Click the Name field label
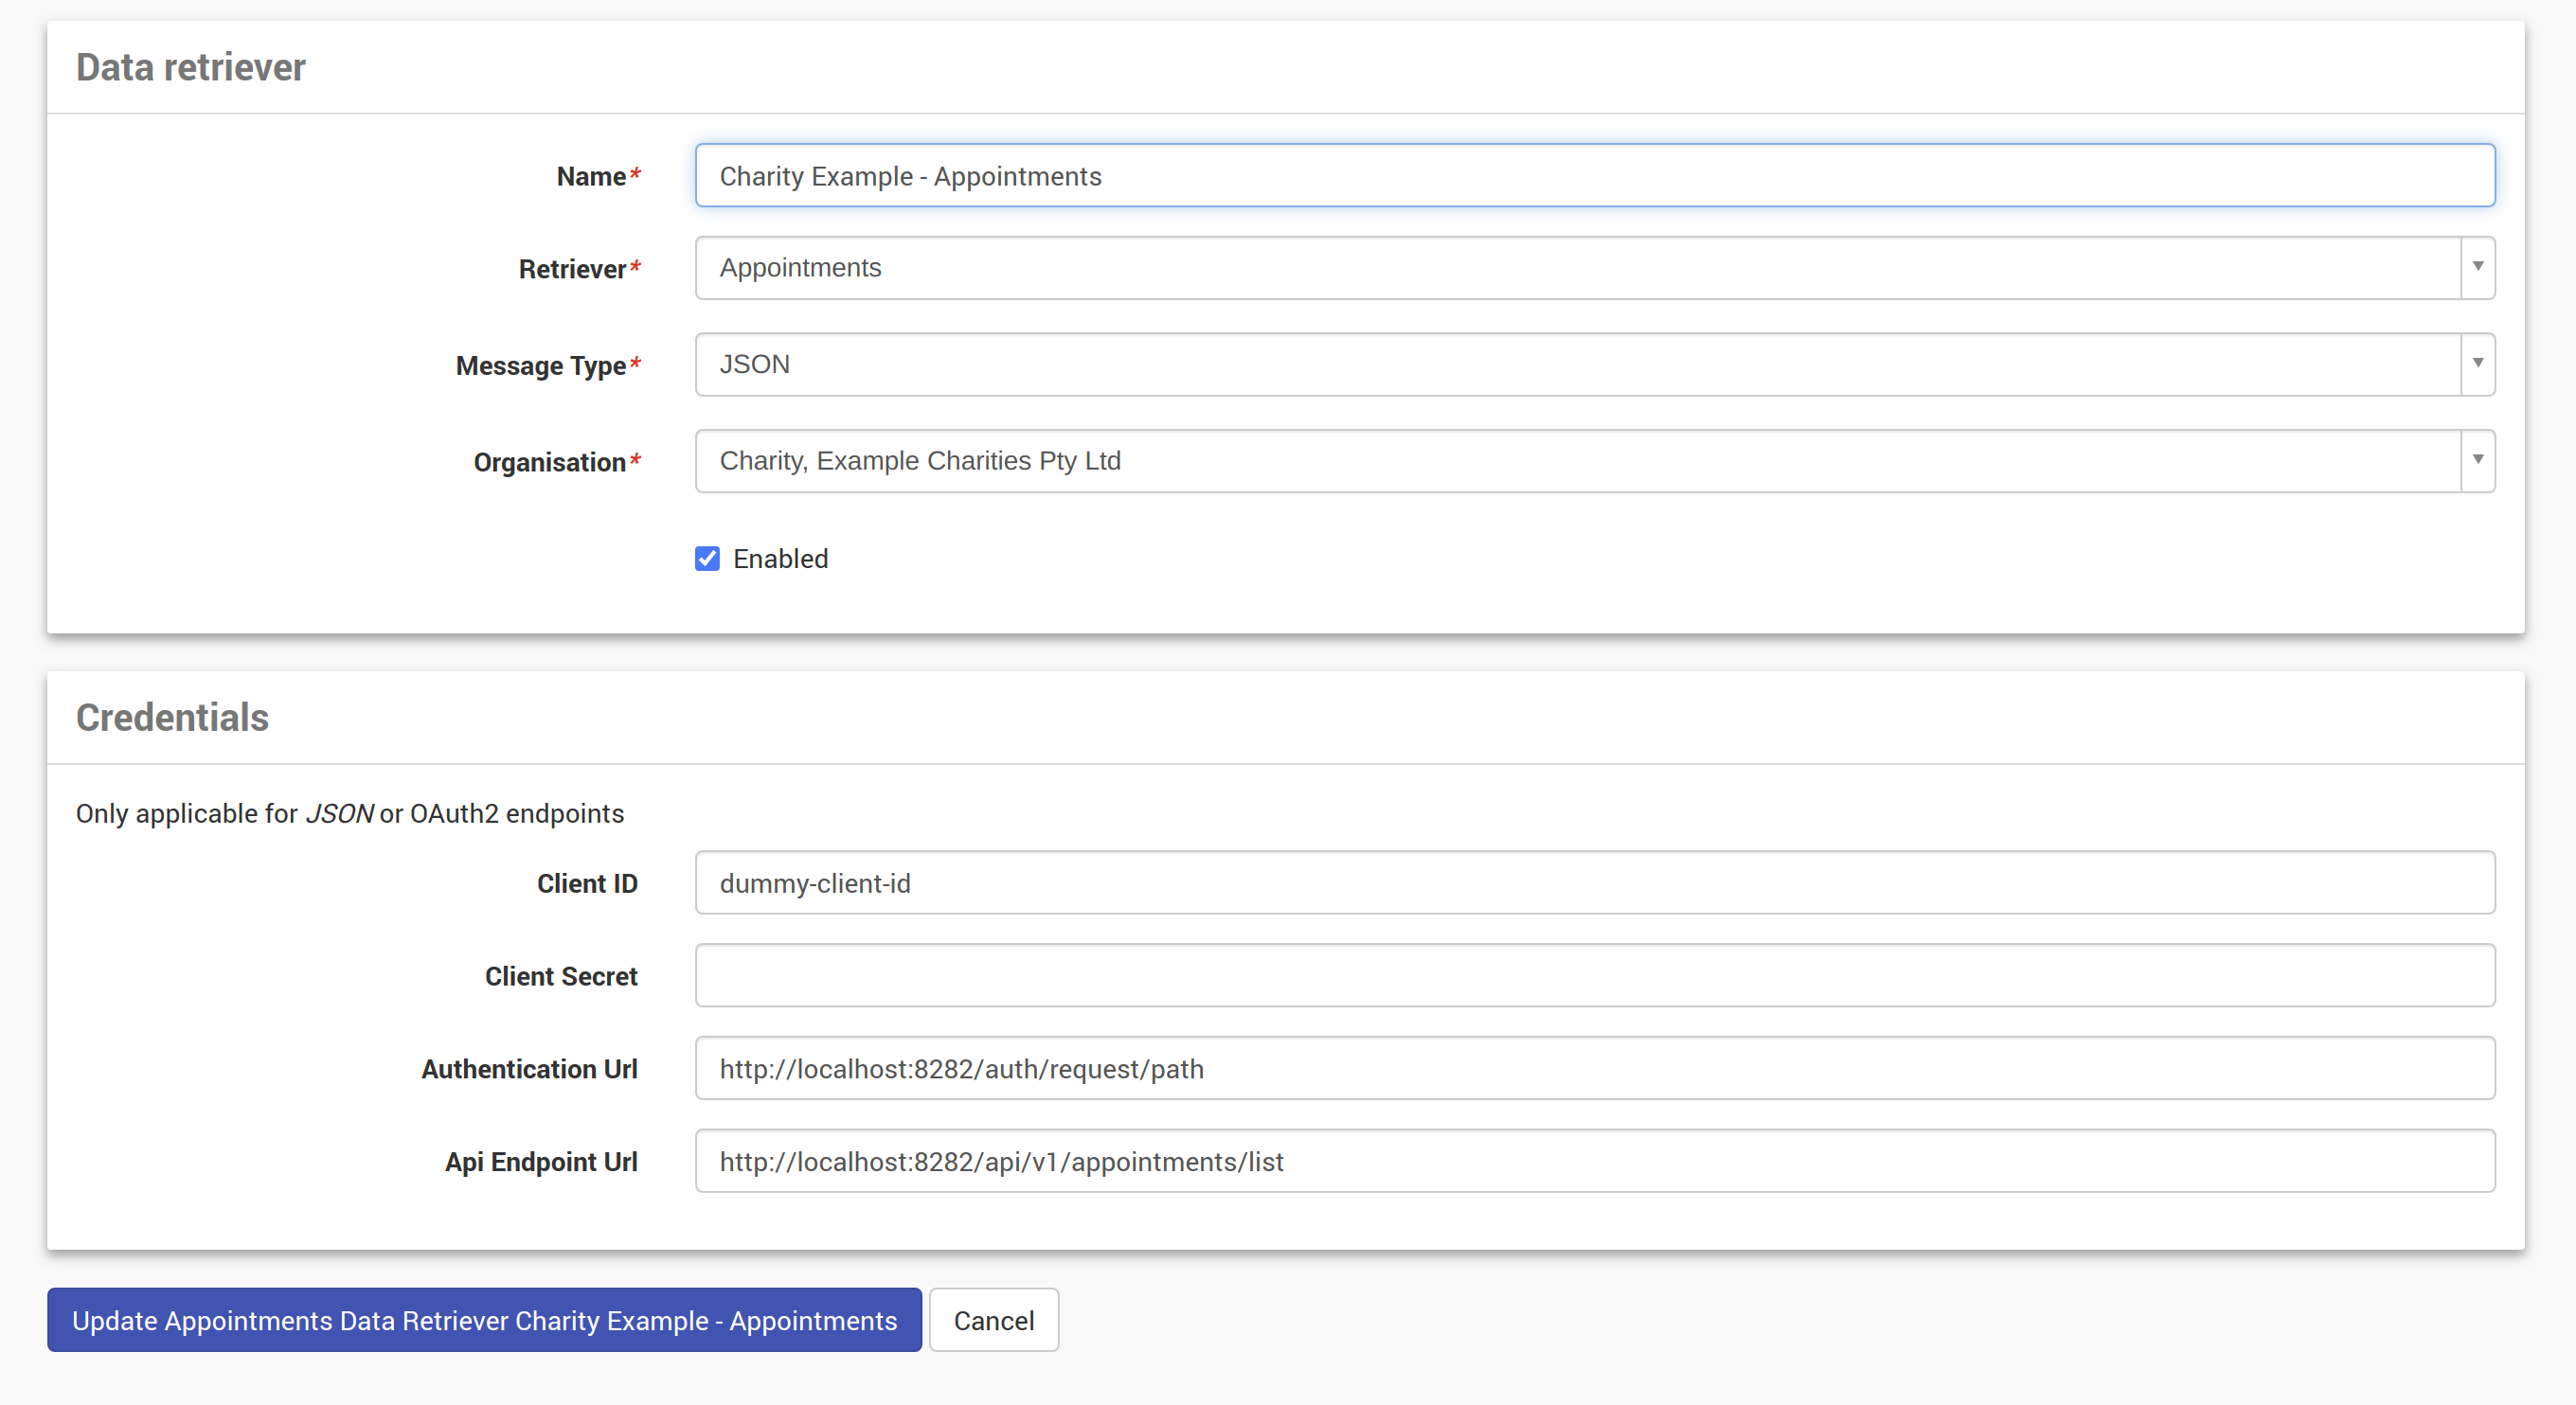Viewport: 2576px width, 1405px height. (x=591, y=177)
